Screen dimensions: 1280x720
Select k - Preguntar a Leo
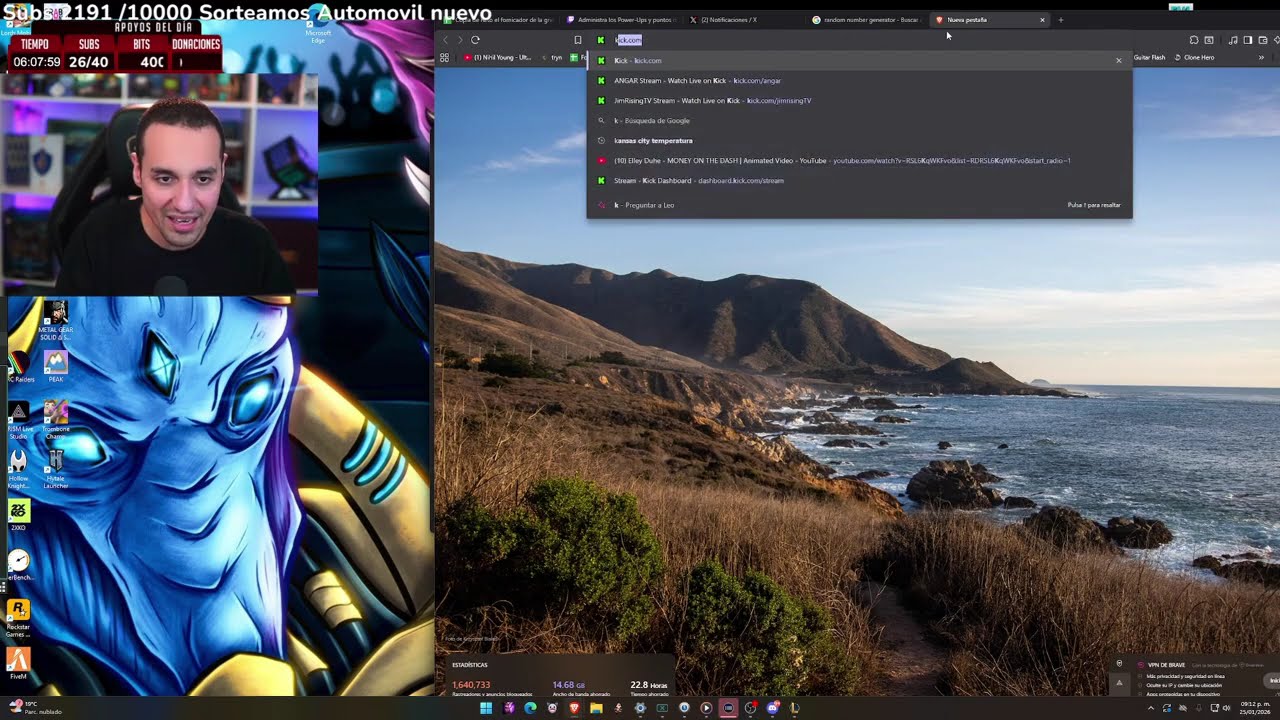pos(859,205)
